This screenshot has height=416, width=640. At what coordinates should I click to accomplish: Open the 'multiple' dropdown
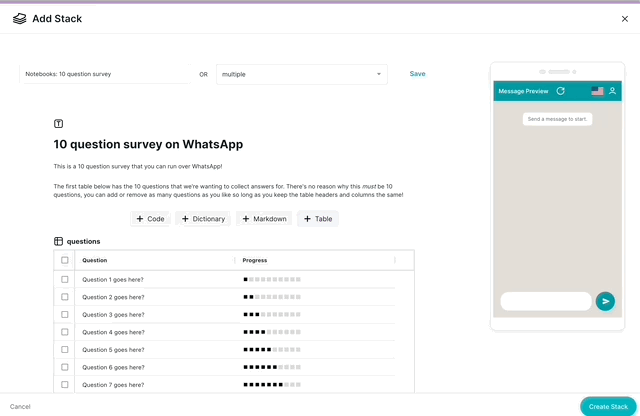pos(302,74)
